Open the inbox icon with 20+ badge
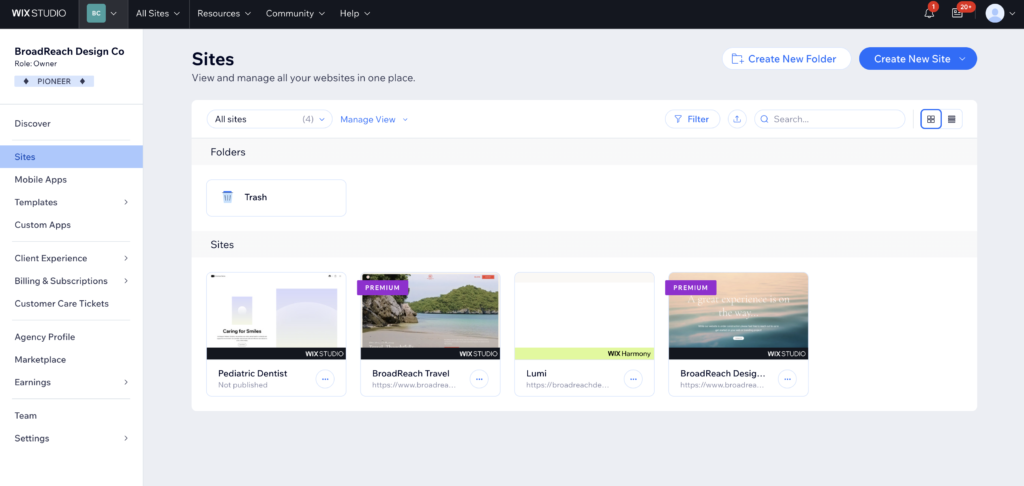Image resolution: width=1024 pixels, height=486 pixels. pos(957,13)
